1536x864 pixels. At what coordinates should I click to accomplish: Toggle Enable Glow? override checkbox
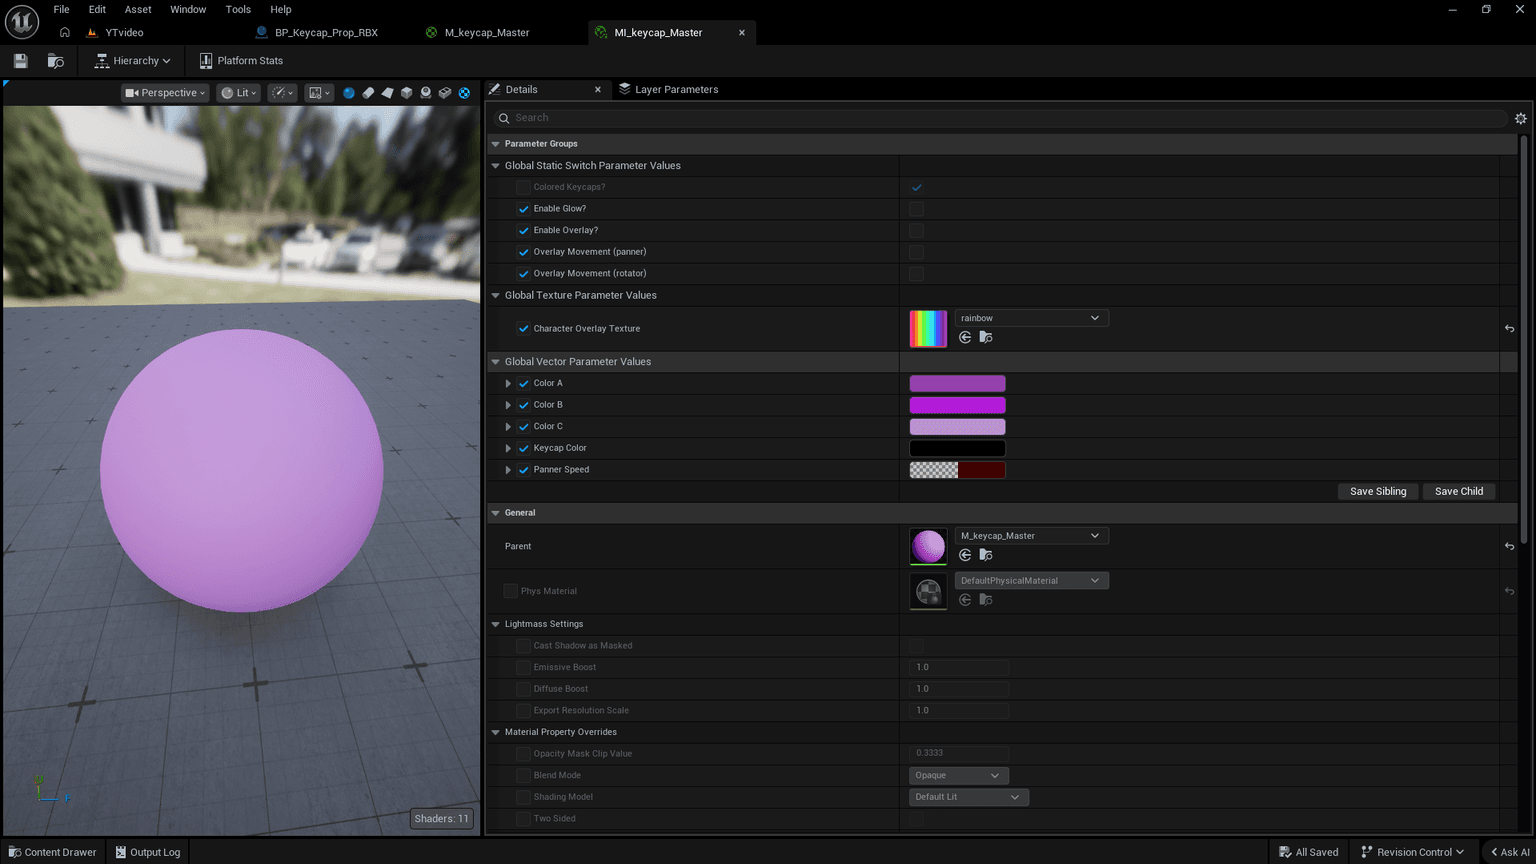coord(523,209)
